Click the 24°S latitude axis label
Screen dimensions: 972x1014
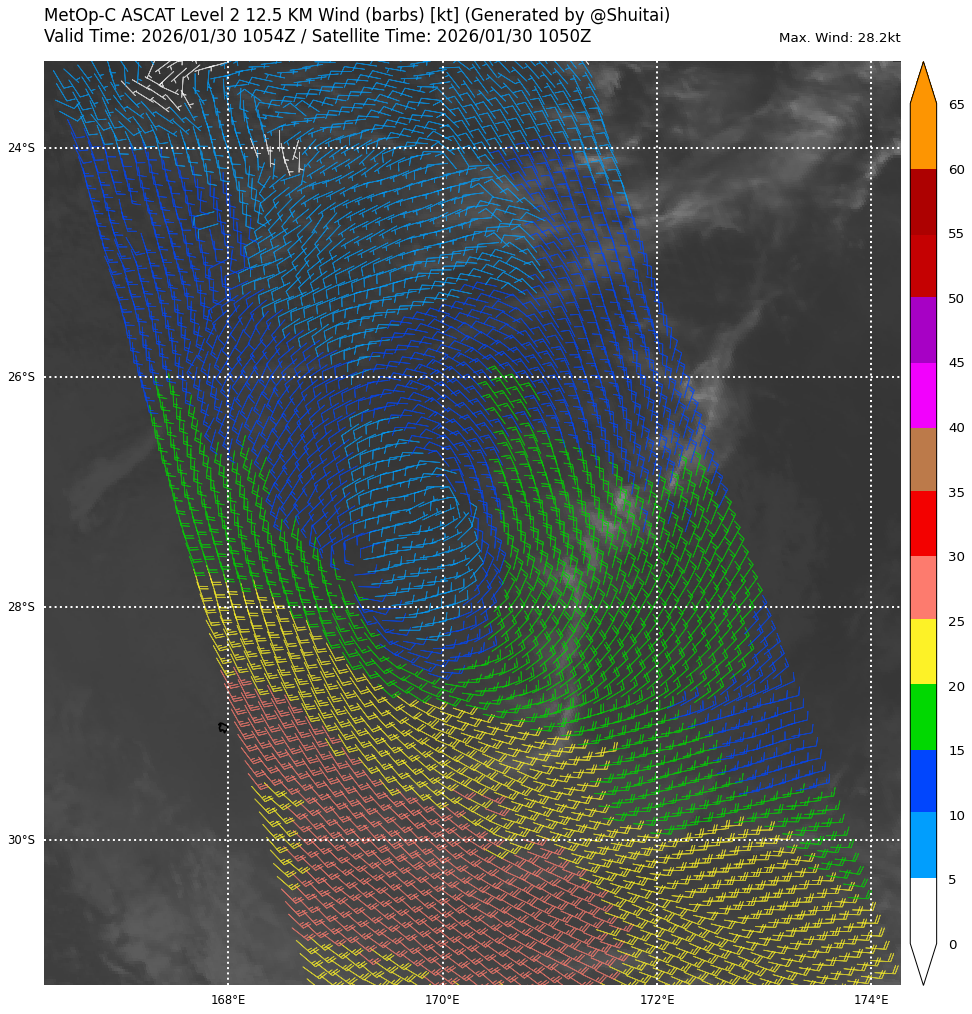(21, 148)
